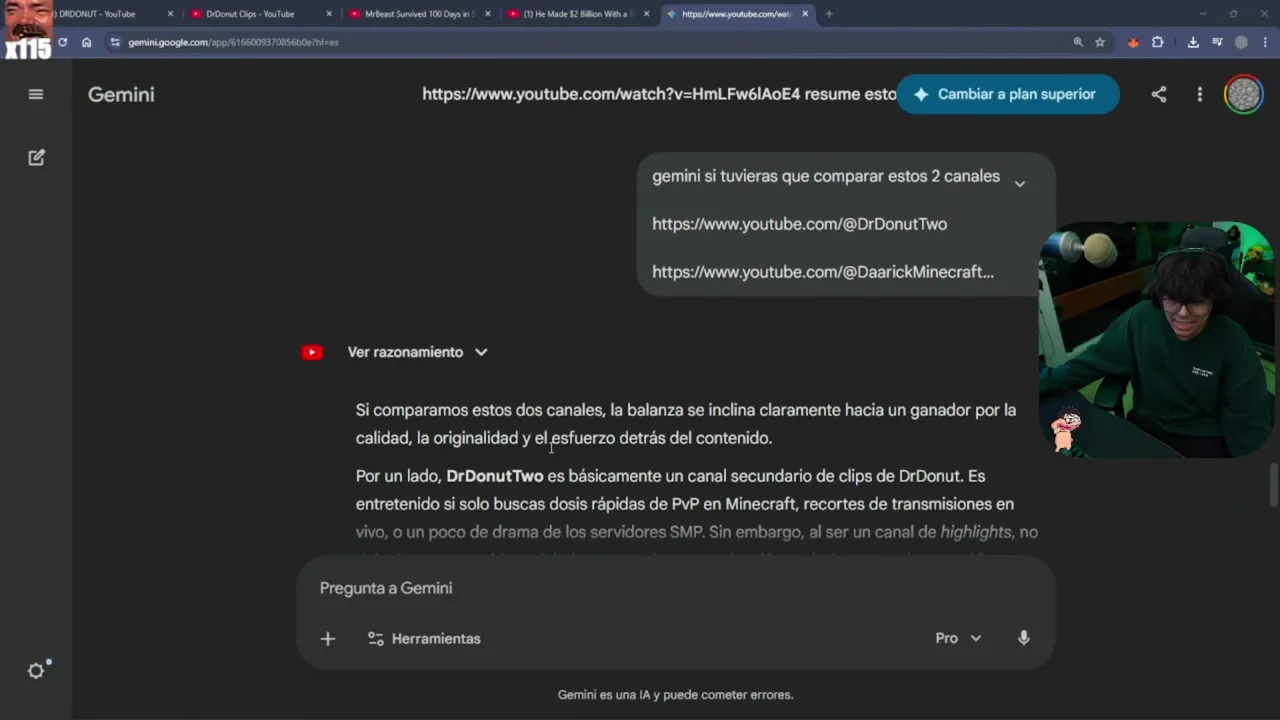Image resolution: width=1280 pixels, height=720 pixels.
Task: Click the streamer webcam overlay
Action: 1156,340
